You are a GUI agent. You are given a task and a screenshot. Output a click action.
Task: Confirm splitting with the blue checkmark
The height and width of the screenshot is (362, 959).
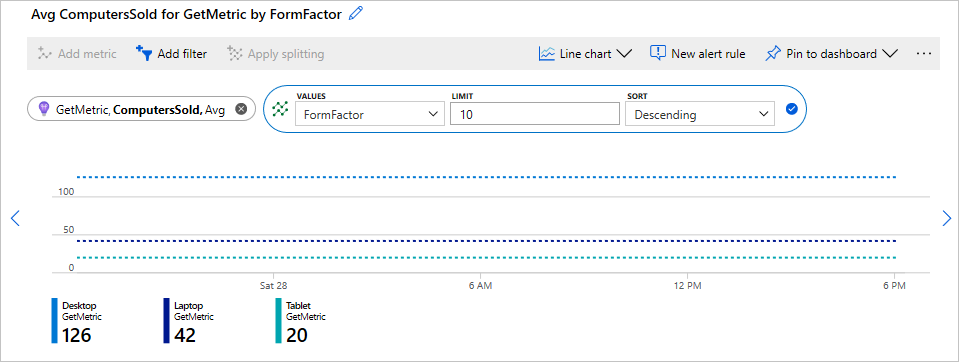[x=791, y=109]
